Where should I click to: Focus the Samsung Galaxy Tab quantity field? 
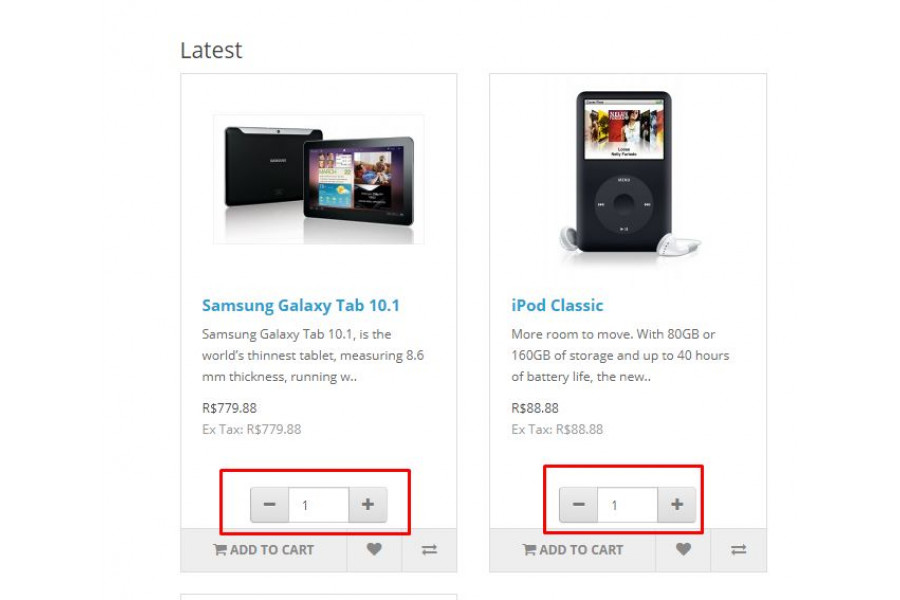tap(319, 505)
